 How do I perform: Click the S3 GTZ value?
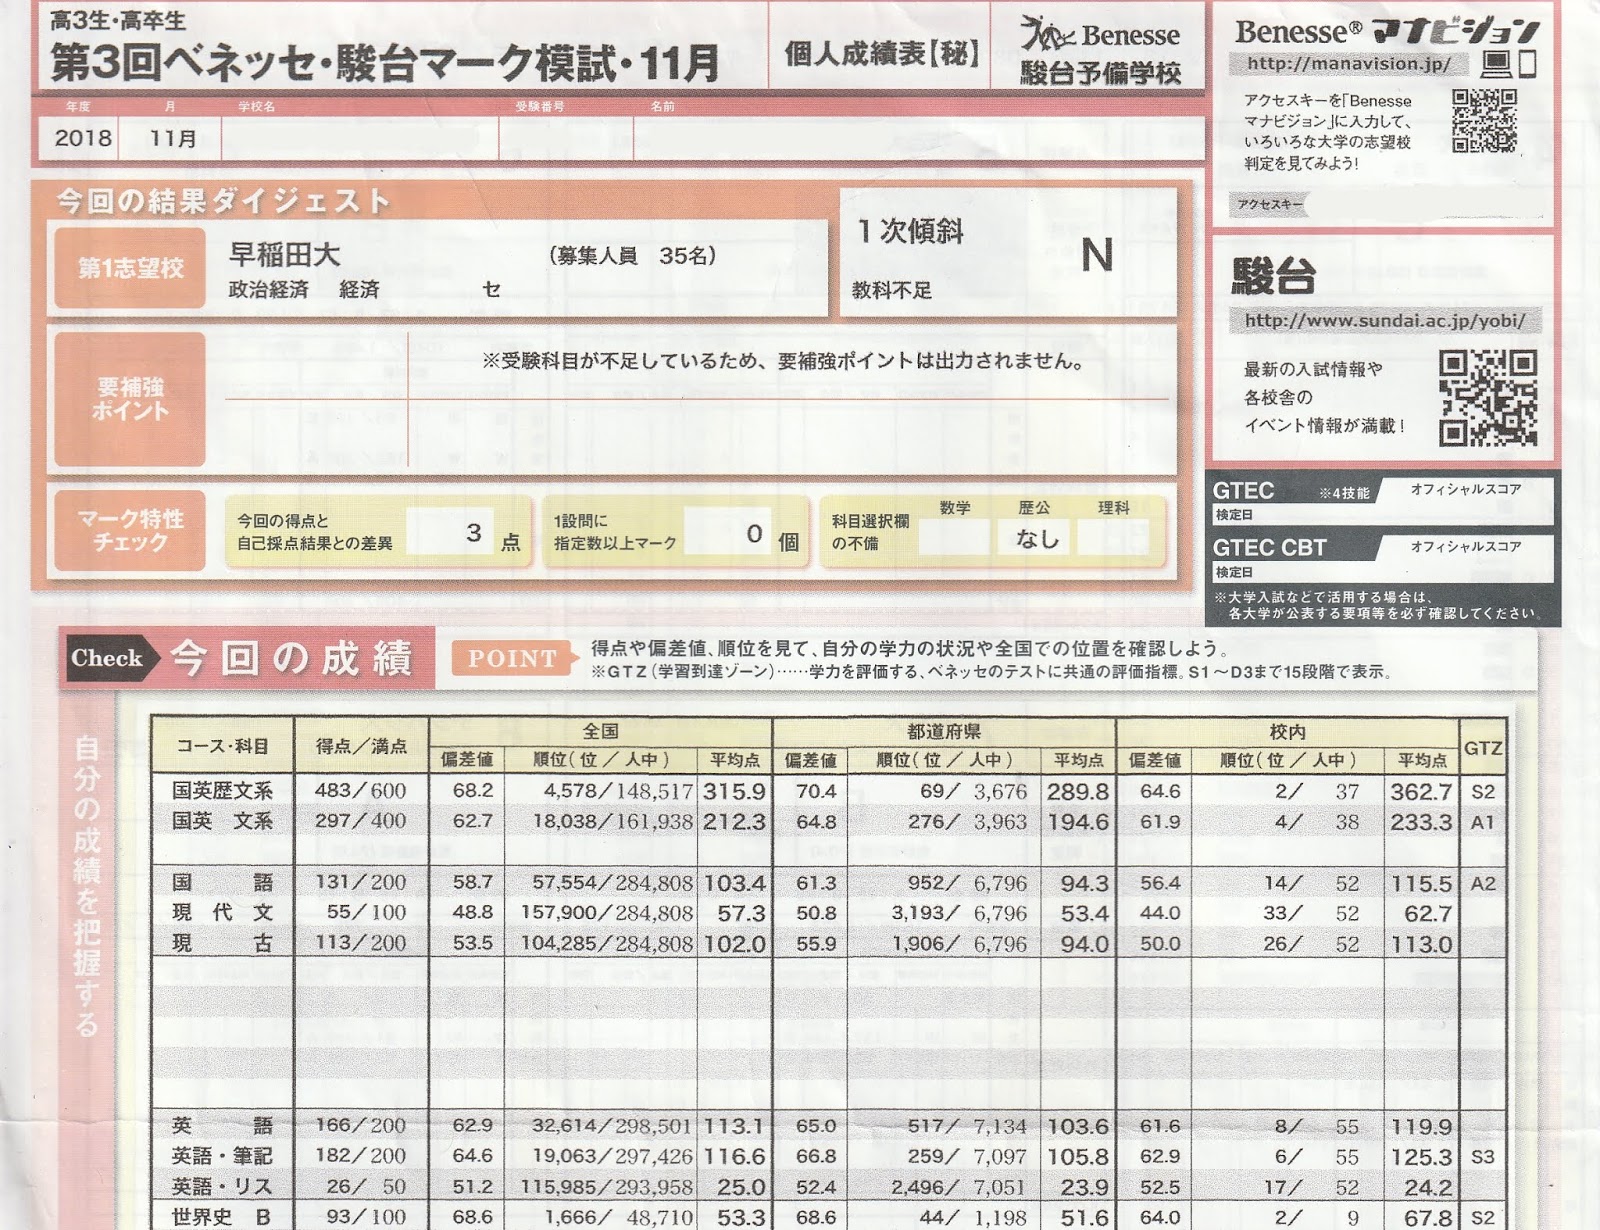(1482, 1157)
